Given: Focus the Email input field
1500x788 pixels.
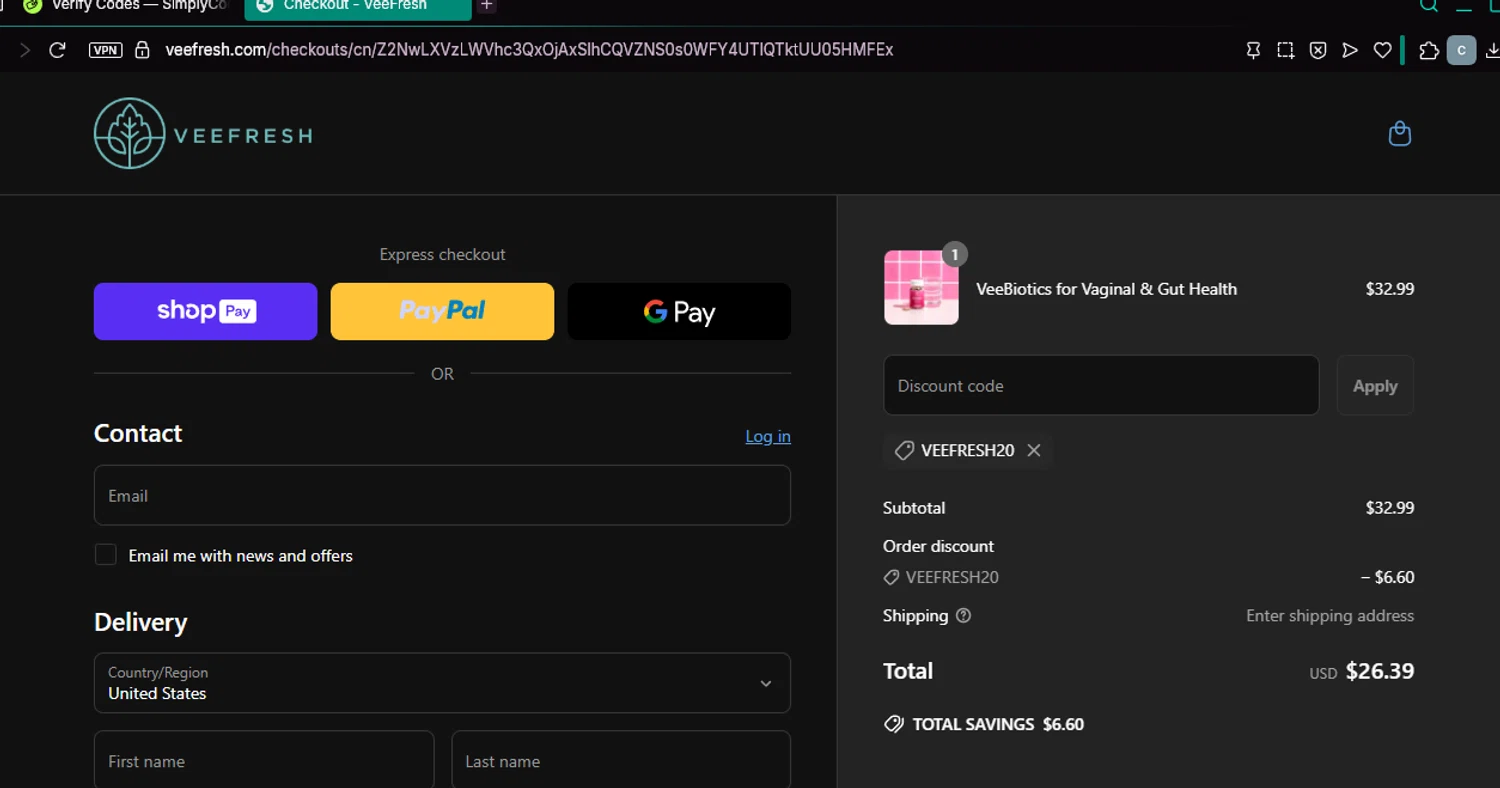Looking at the screenshot, I should tap(442, 495).
